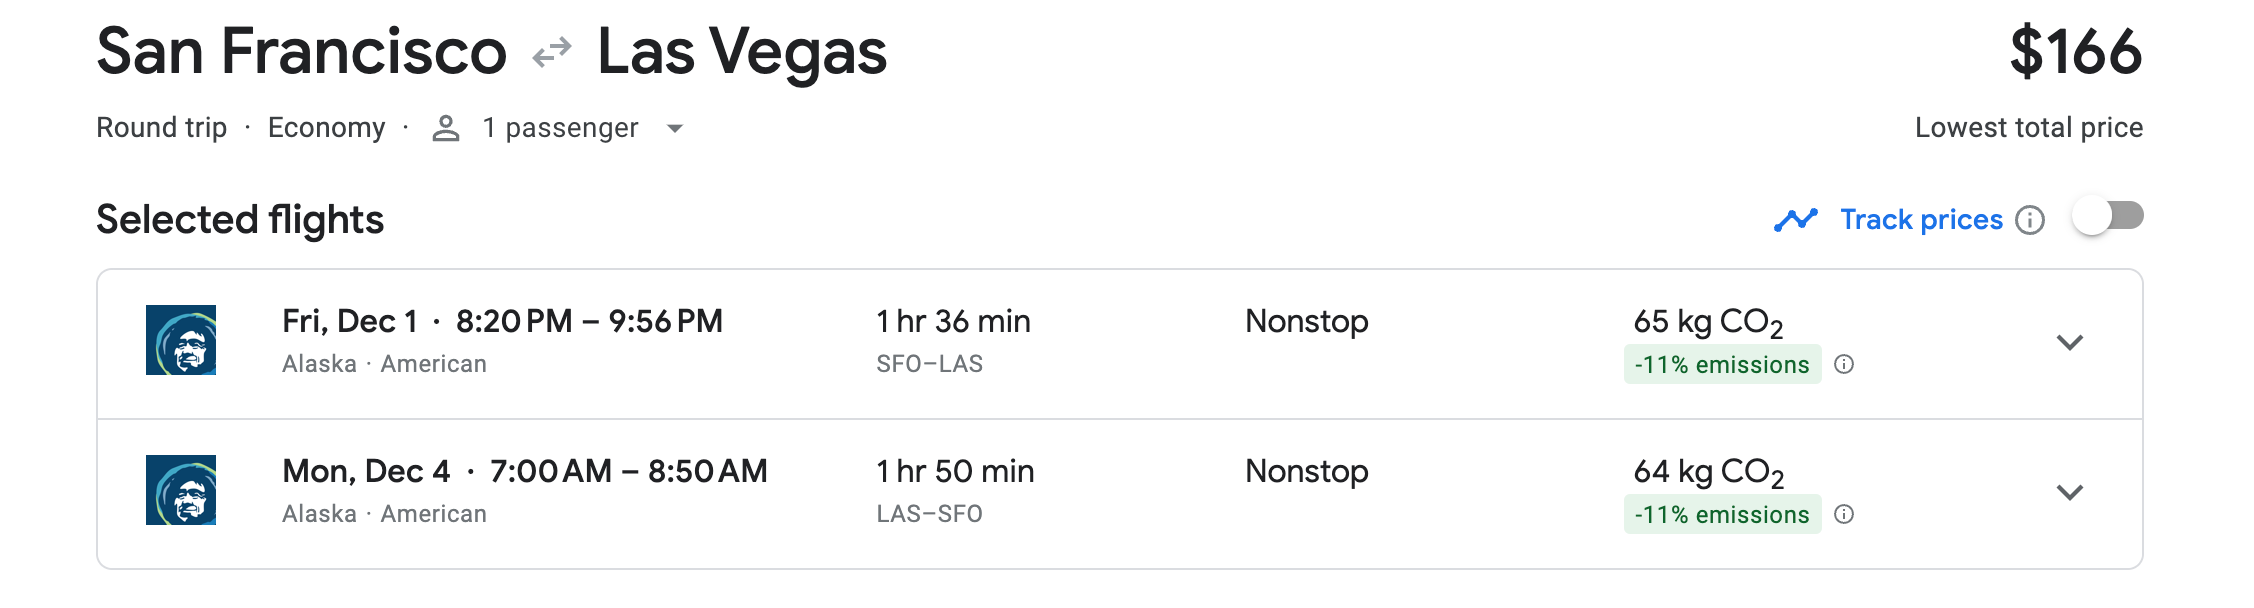2254x608 pixels.
Task: Select the Mon, Dec 4 7:00 AM flight row
Action: point(1120,494)
